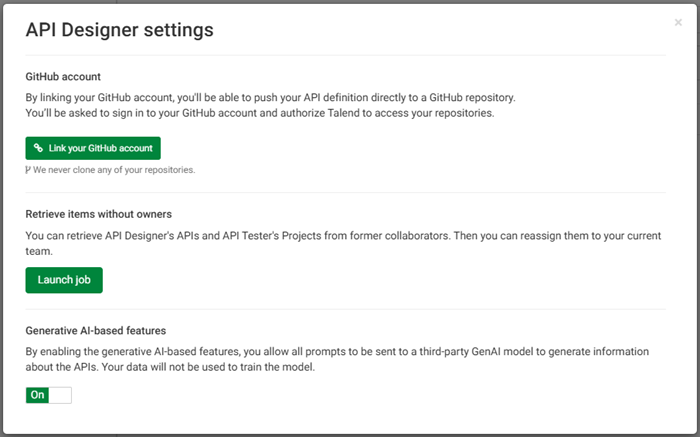
Task: Click the green On label of the switch
Action: [x=38, y=395]
